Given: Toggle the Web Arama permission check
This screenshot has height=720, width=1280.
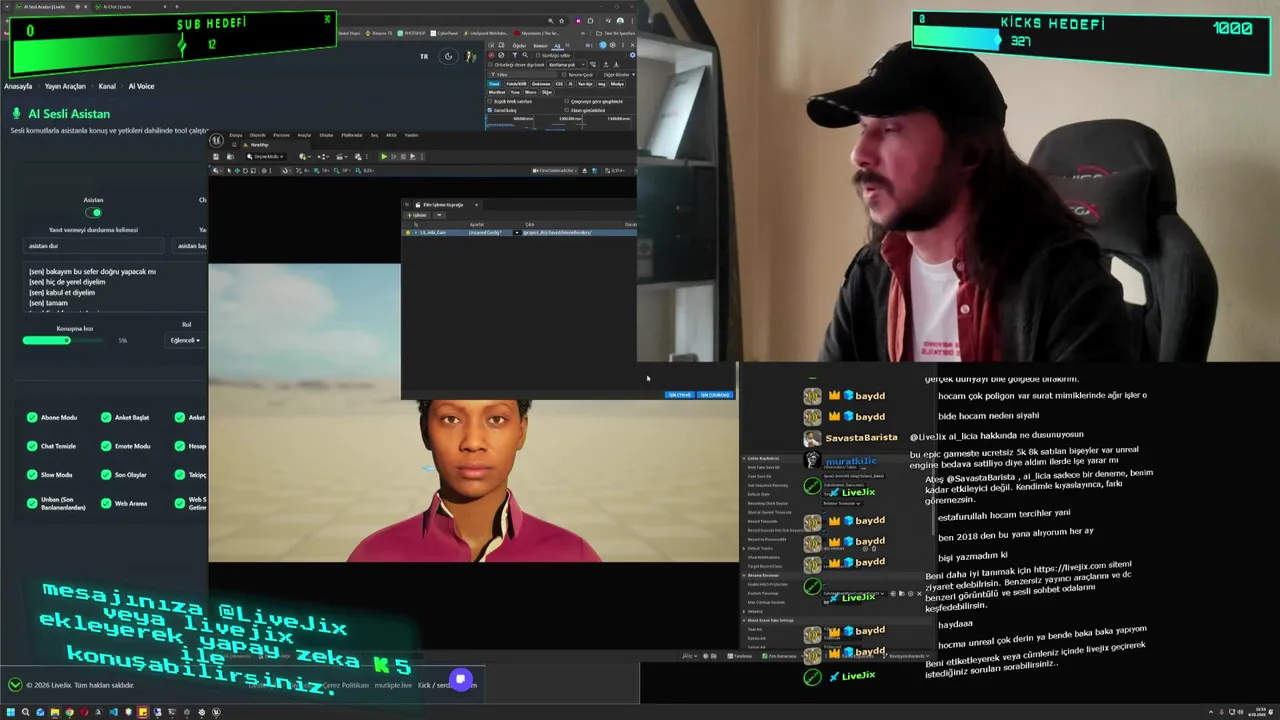Looking at the screenshot, I should 106,503.
